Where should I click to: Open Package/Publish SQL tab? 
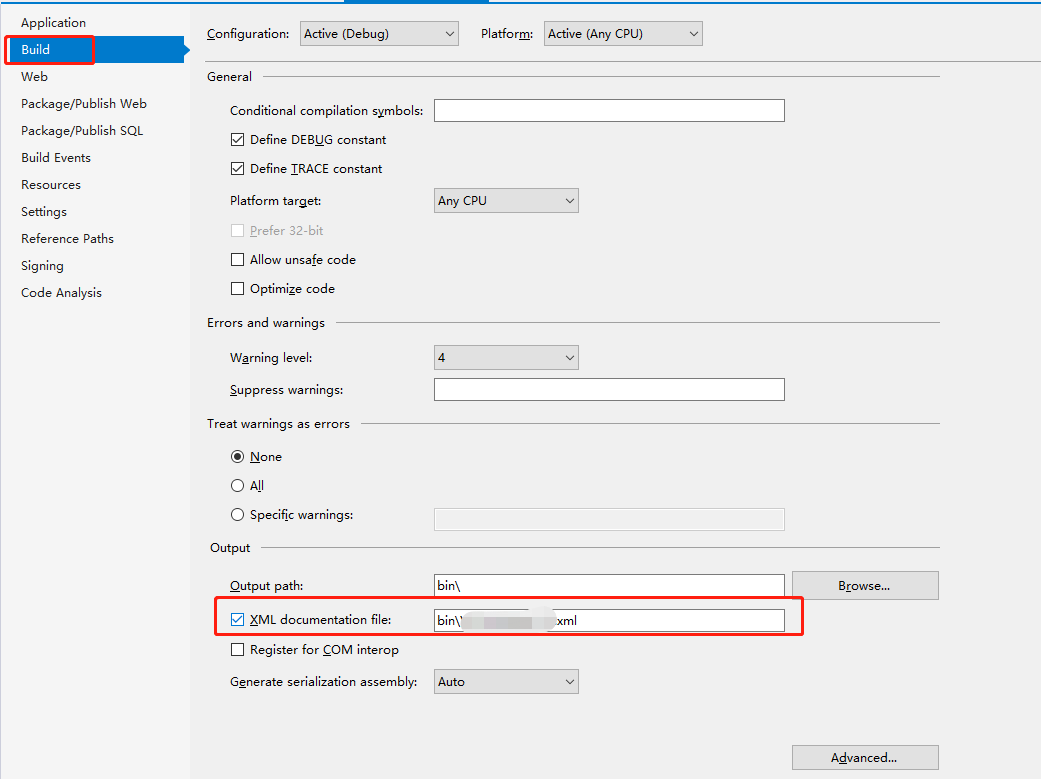(x=81, y=130)
